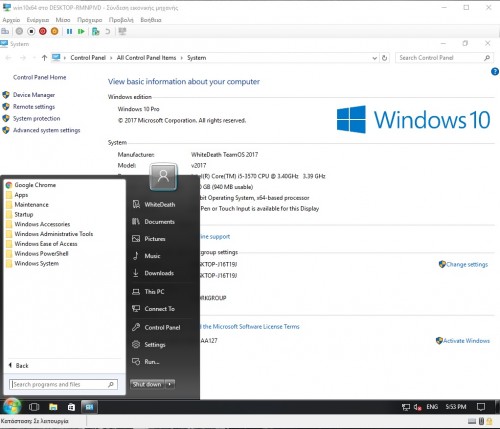
Task: Click the Windows Start orb
Action: pos(12,406)
